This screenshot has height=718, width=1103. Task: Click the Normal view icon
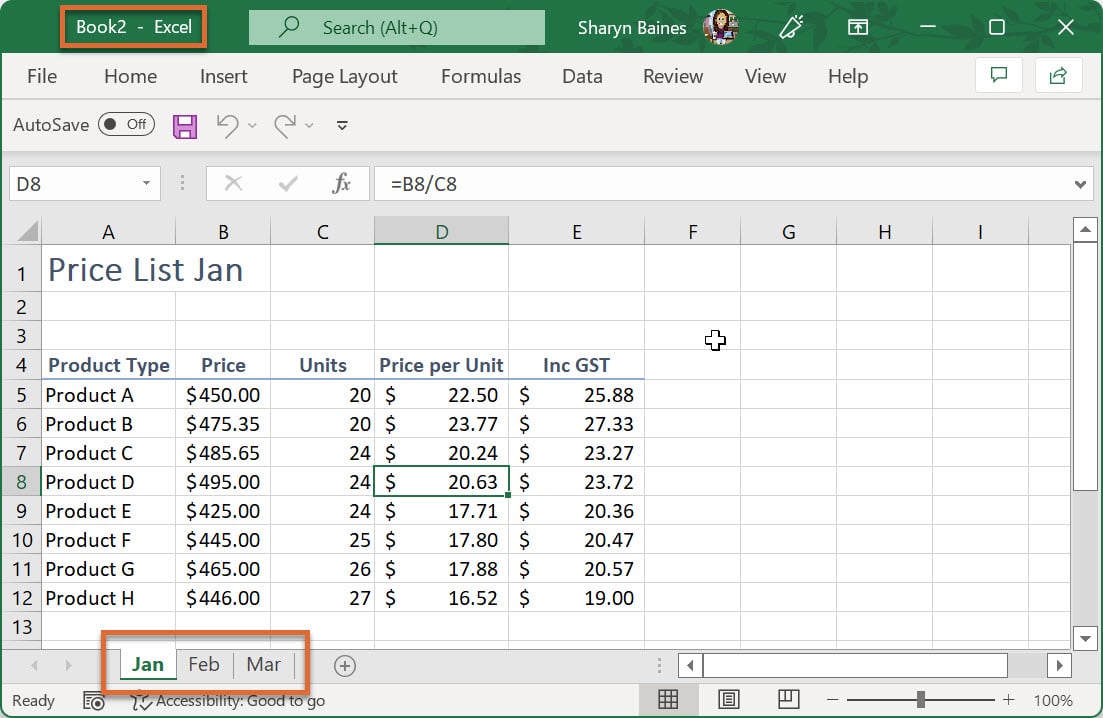(668, 700)
